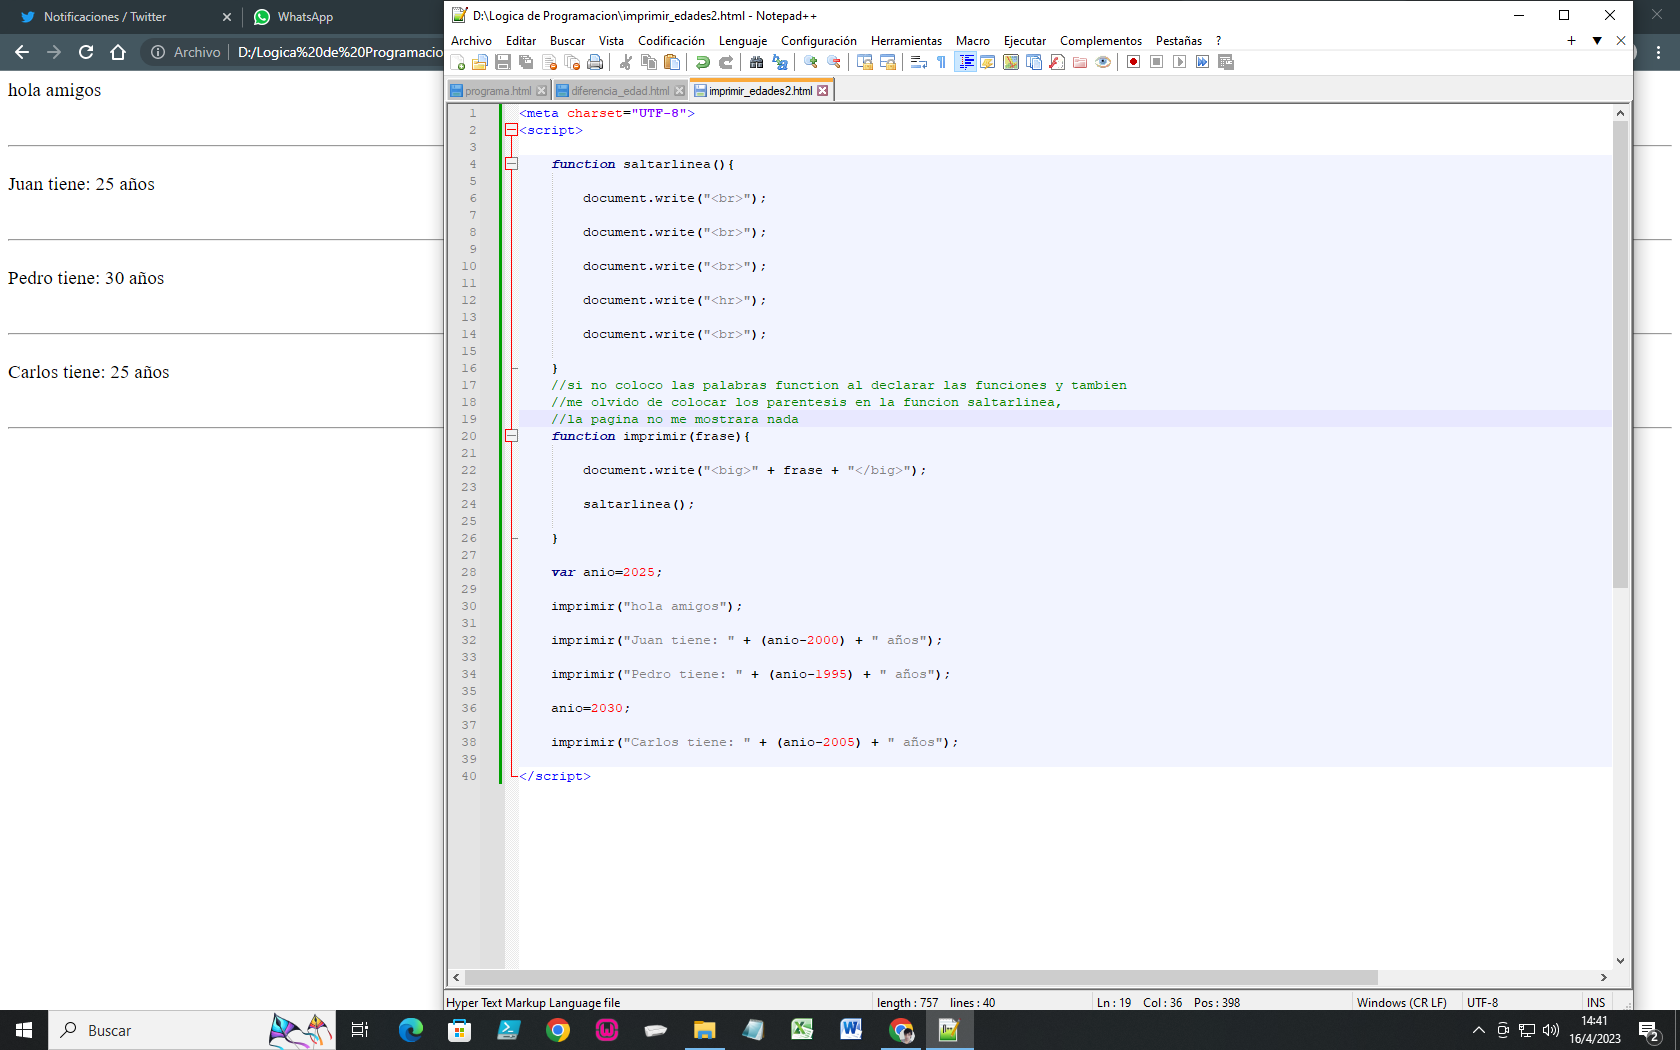Open the Editar menu
This screenshot has width=1680, height=1050.
[521, 41]
